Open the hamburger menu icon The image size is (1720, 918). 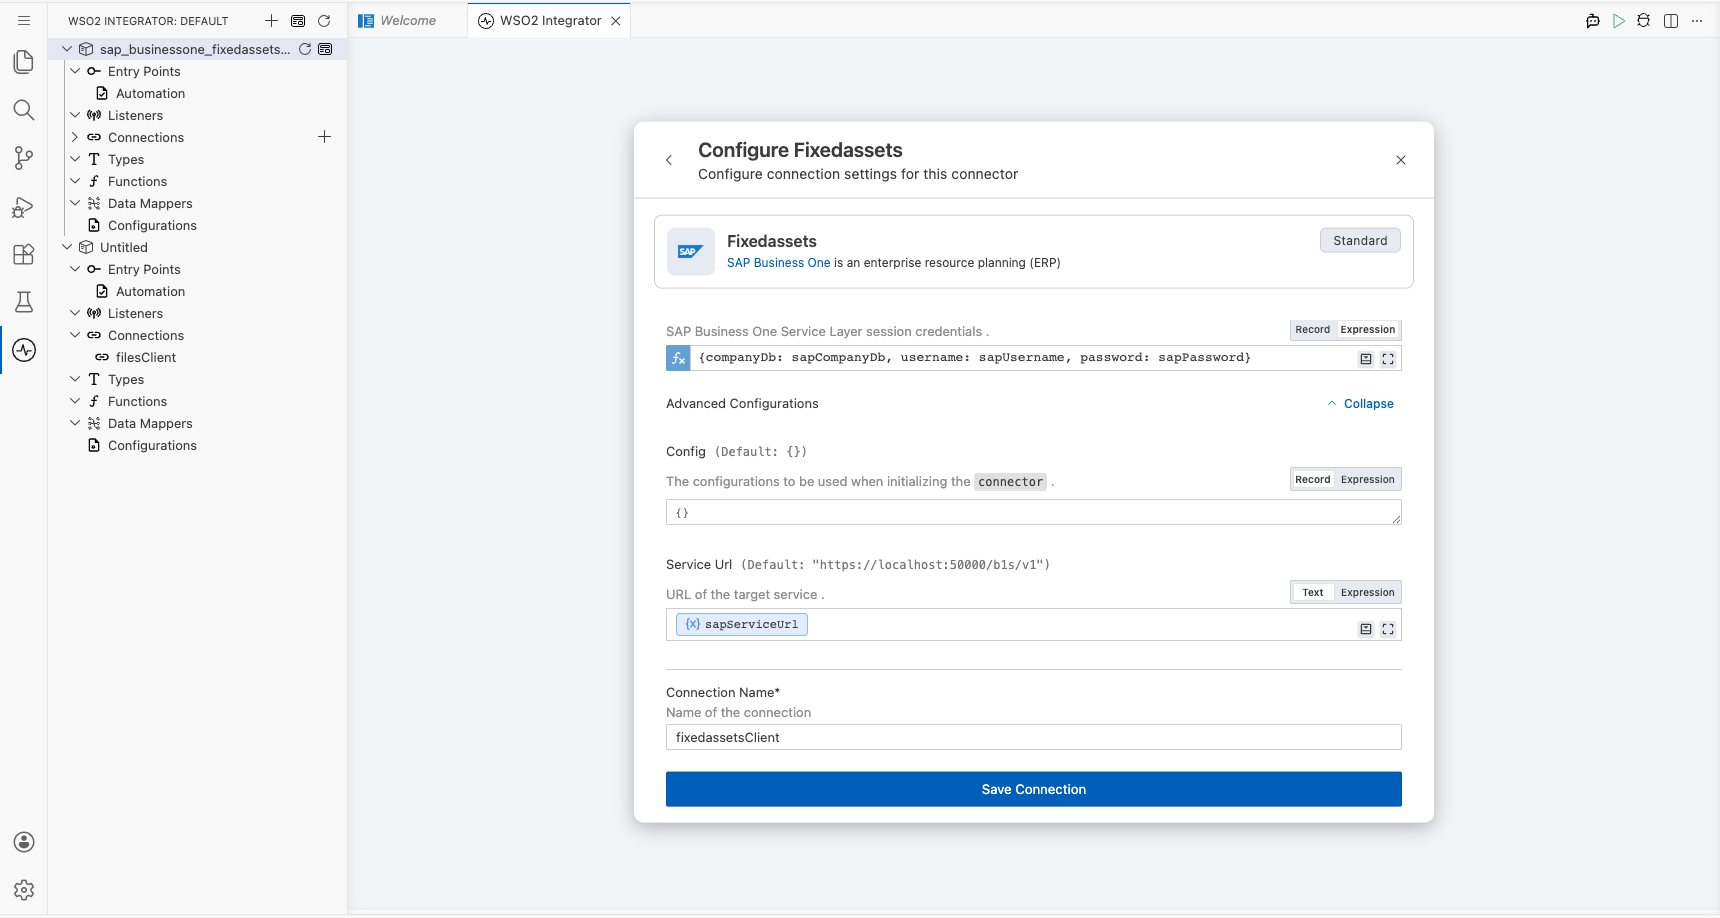pyautogui.click(x=24, y=21)
